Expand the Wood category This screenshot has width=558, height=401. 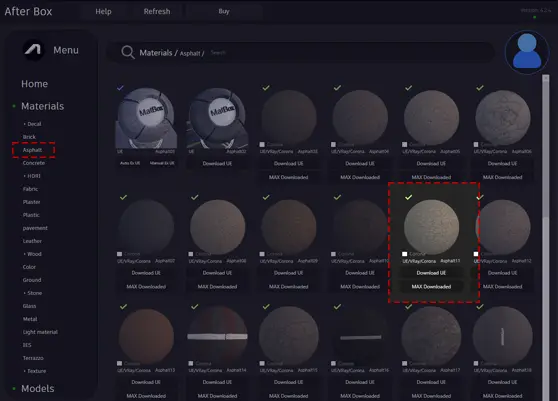tap(32, 254)
